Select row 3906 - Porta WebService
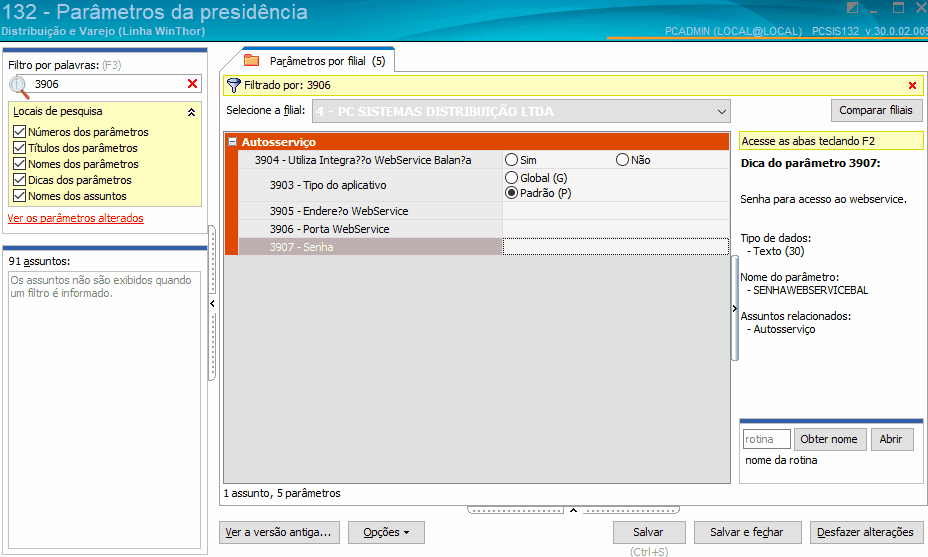 tap(370, 229)
